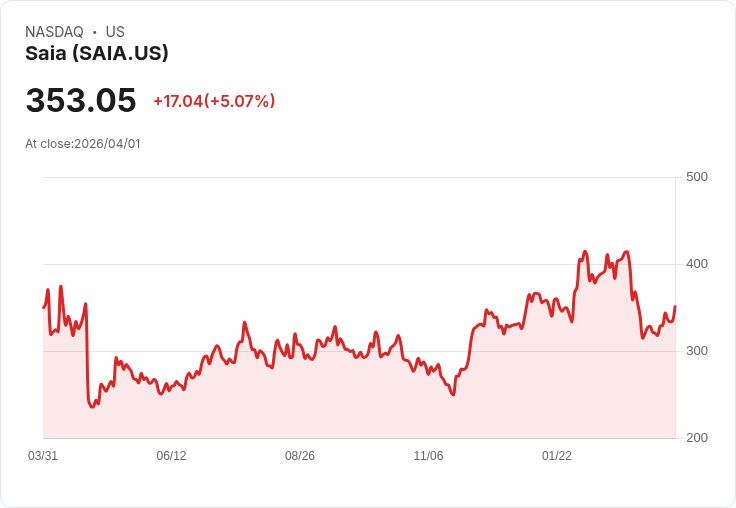Click the NASDAQ exchange label

54,32
